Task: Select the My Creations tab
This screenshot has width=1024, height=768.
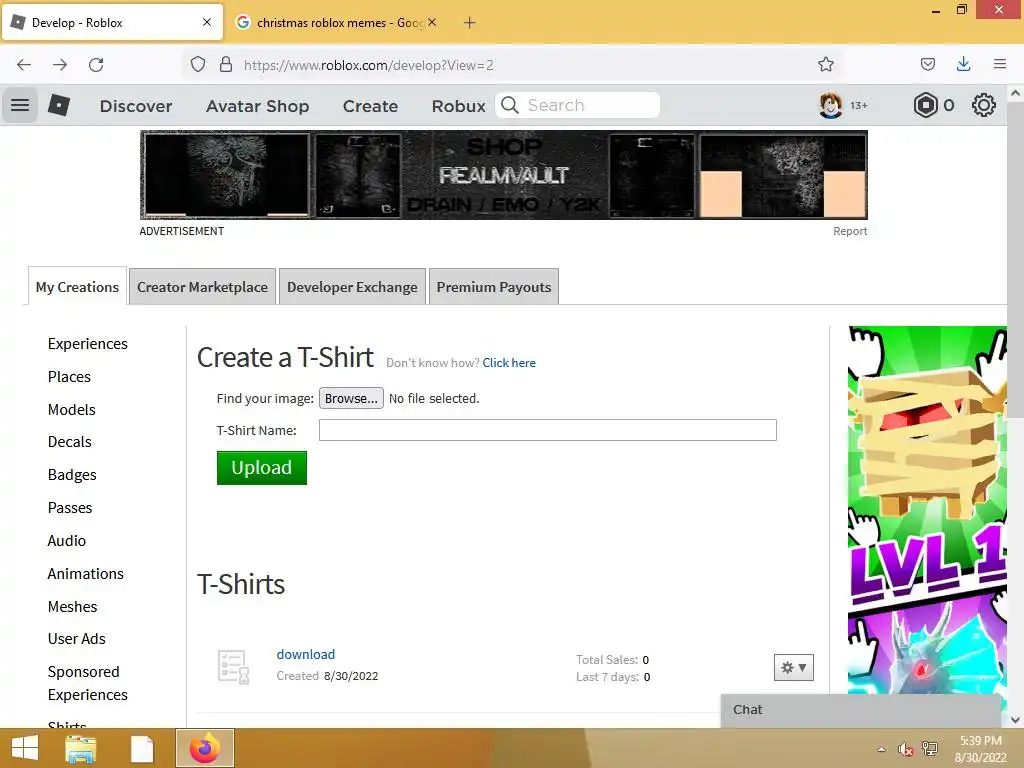Action: pos(77,287)
